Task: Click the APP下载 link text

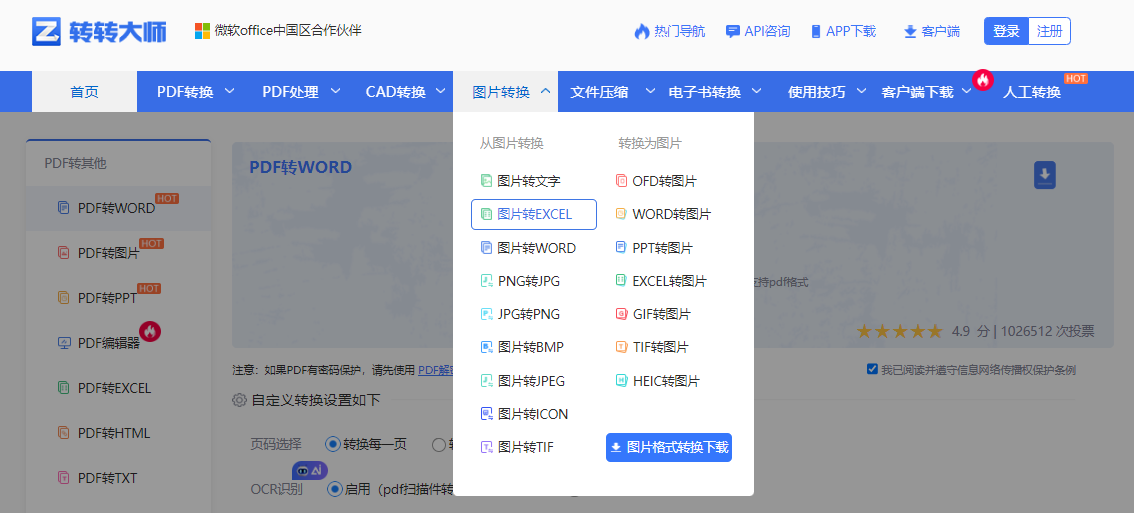Action: pos(850,31)
